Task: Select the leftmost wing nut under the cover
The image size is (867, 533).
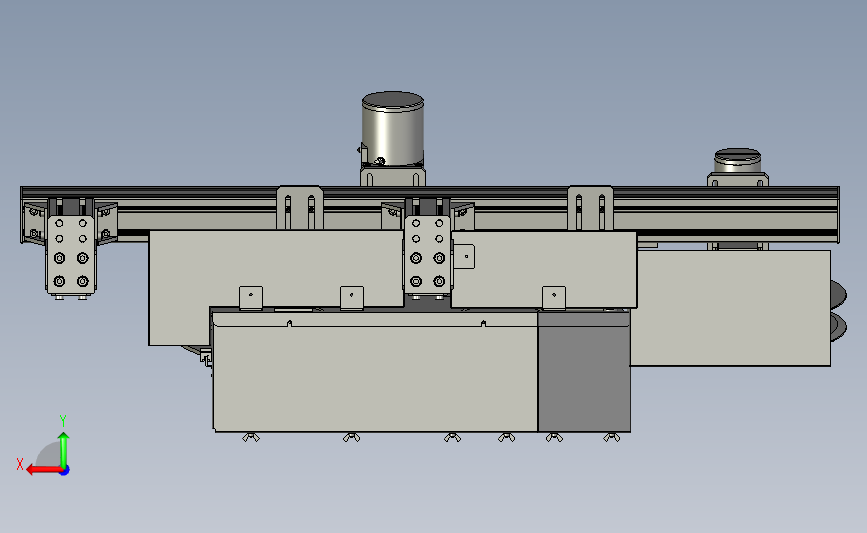Action: (x=251, y=437)
